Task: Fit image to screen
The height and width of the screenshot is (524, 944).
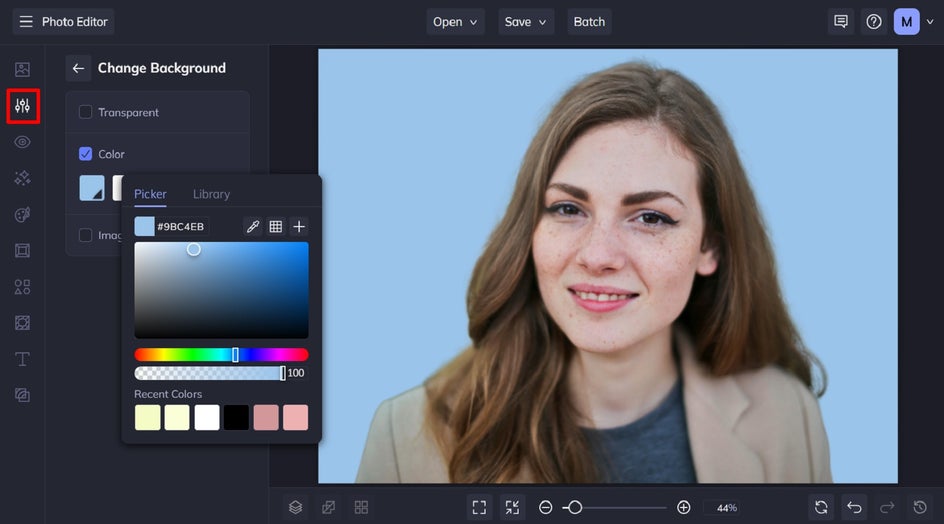Action: click(x=479, y=507)
